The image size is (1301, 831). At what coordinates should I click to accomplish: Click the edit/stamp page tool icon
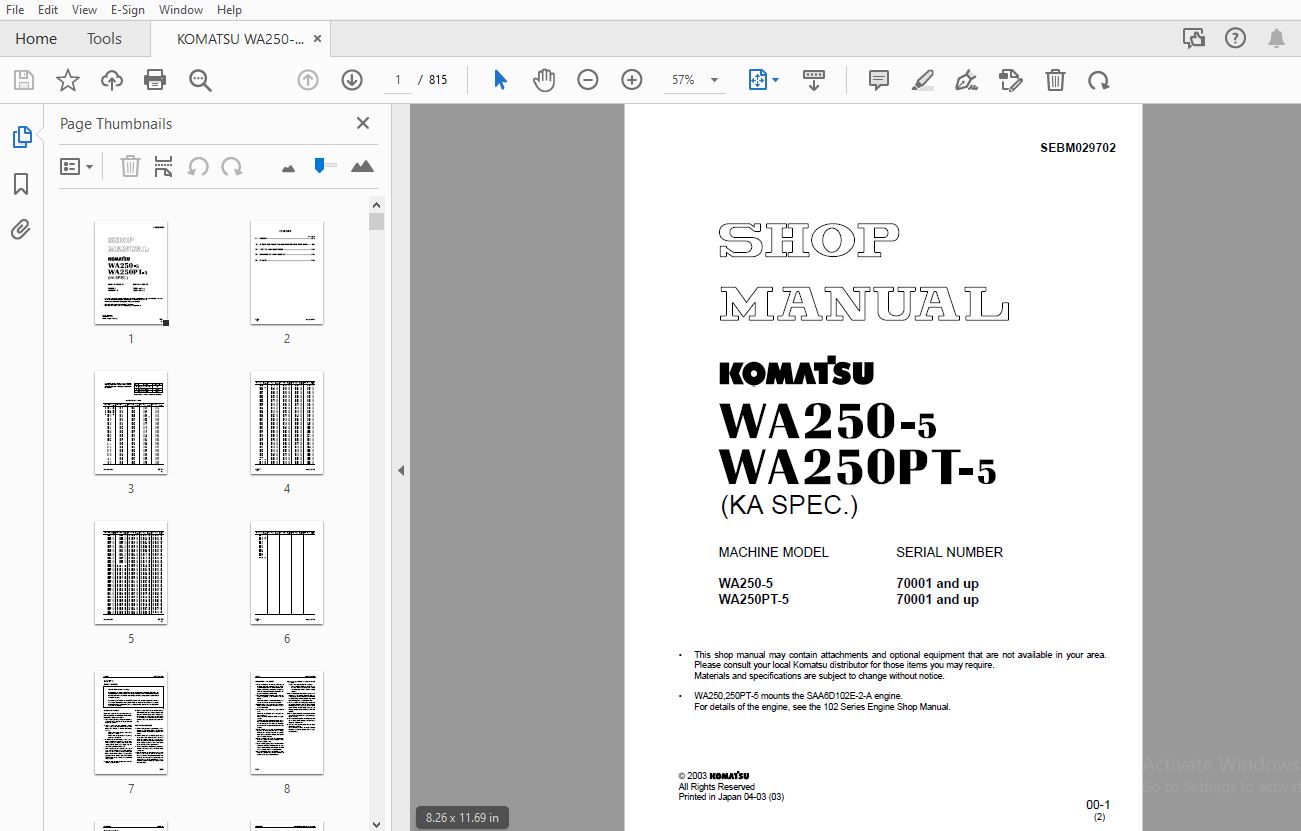click(x=1011, y=80)
